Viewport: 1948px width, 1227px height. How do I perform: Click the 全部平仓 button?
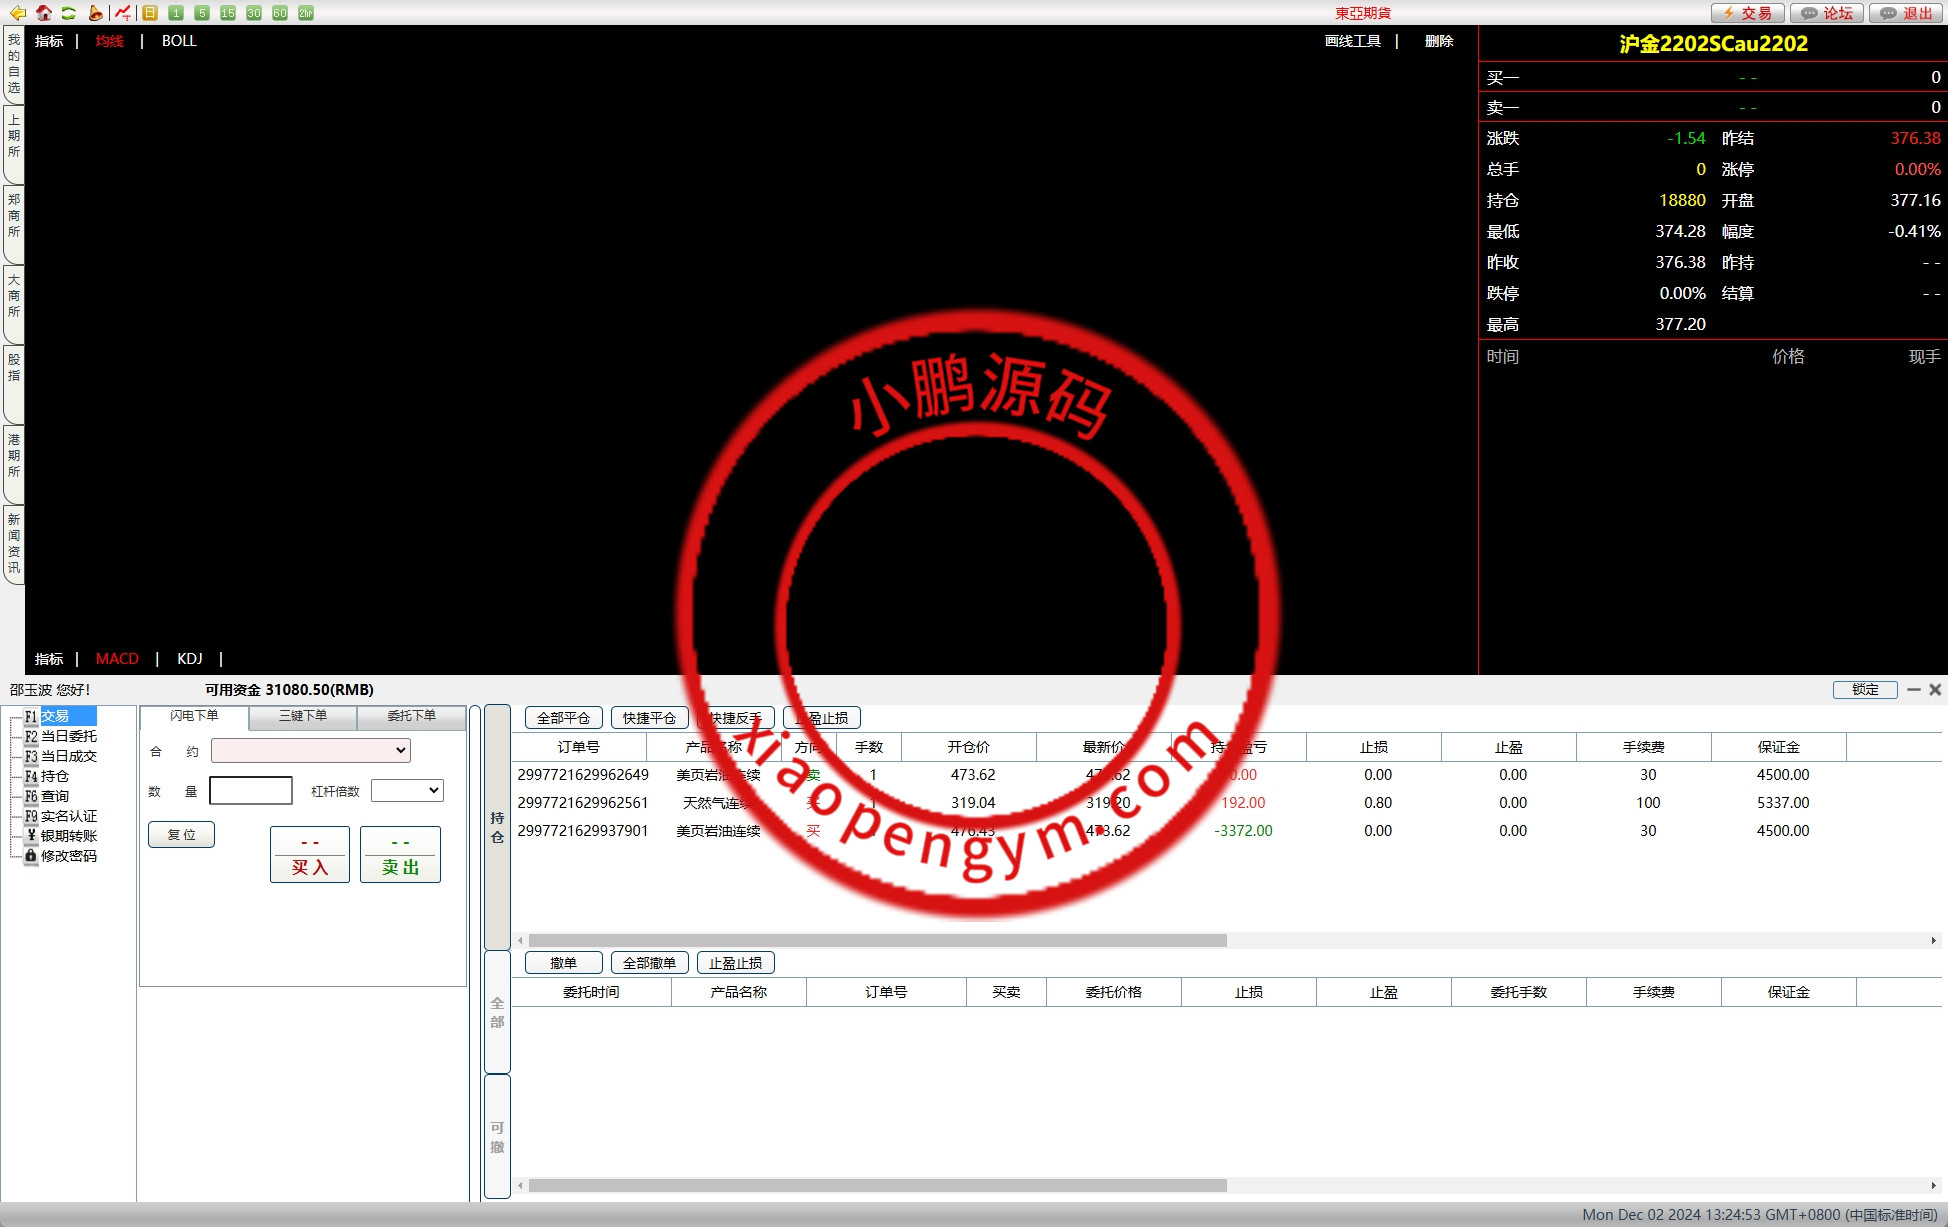tap(563, 718)
